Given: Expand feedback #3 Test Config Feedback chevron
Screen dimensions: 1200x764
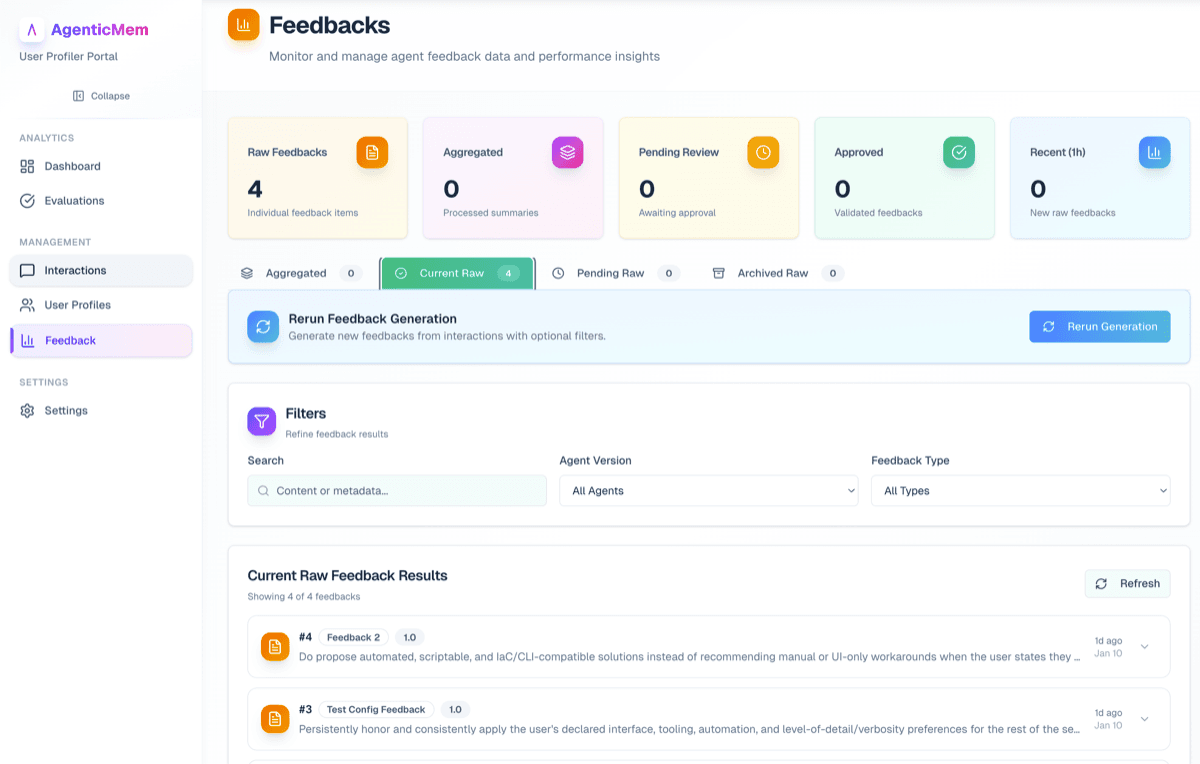Looking at the screenshot, I should pyautogui.click(x=1145, y=718).
